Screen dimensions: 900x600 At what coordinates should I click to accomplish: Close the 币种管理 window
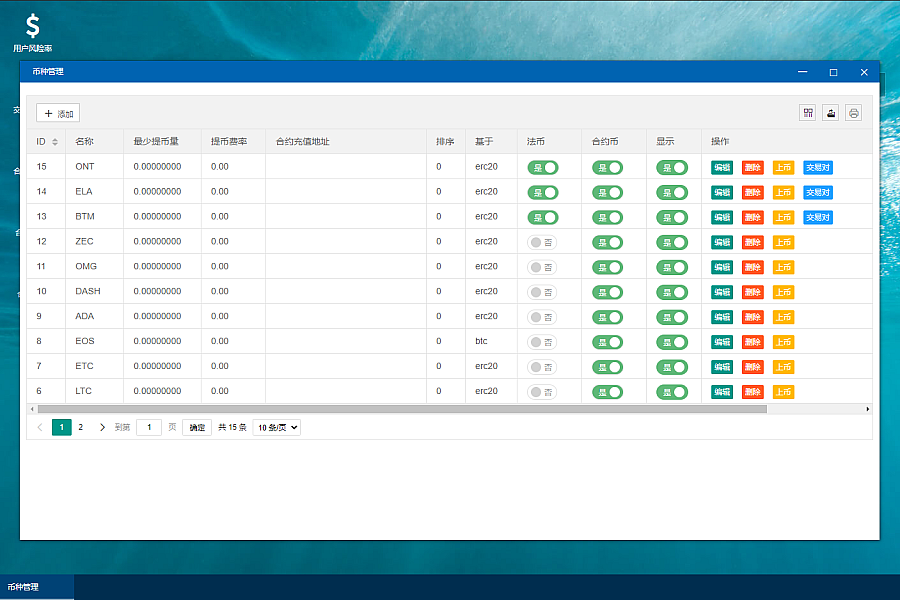[864, 72]
